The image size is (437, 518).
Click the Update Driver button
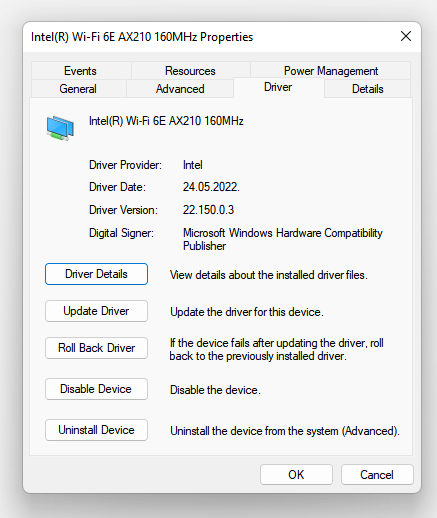[96, 311]
